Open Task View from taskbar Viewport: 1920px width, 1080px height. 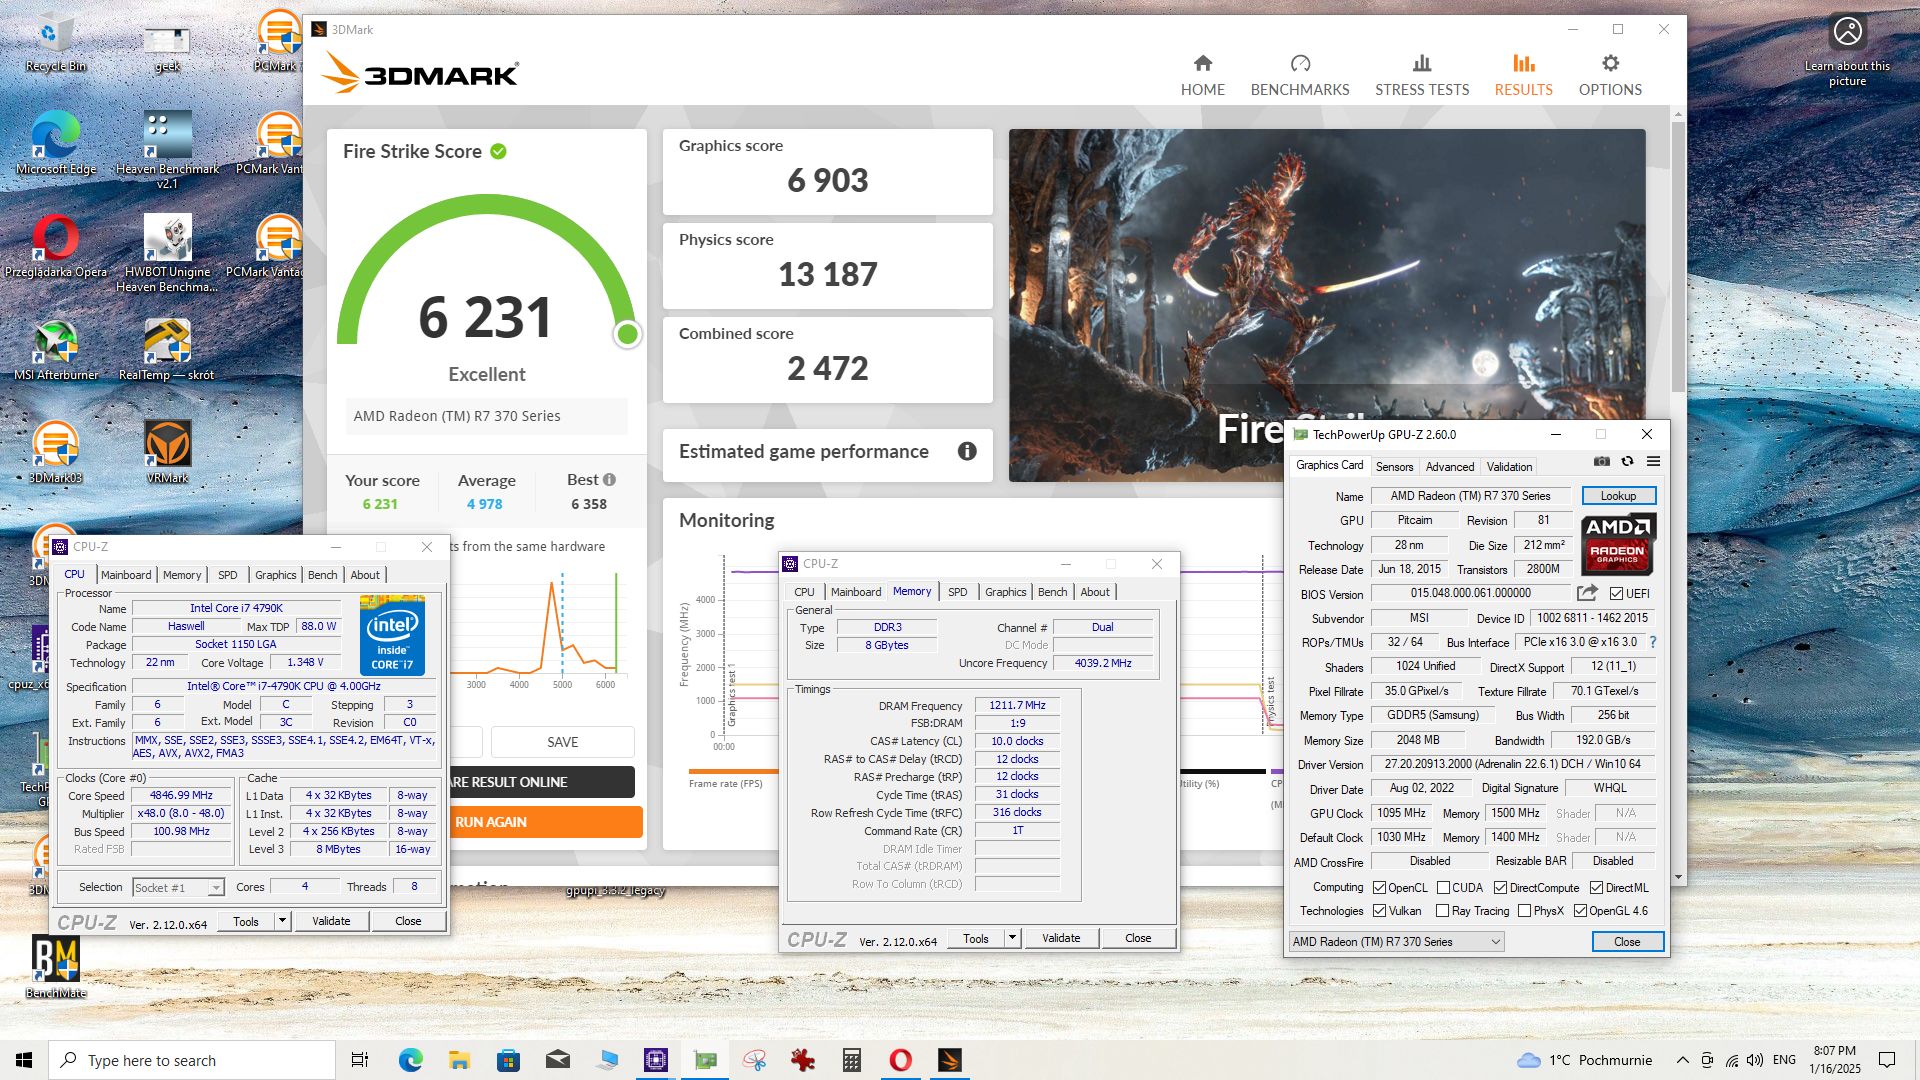tap(360, 1060)
